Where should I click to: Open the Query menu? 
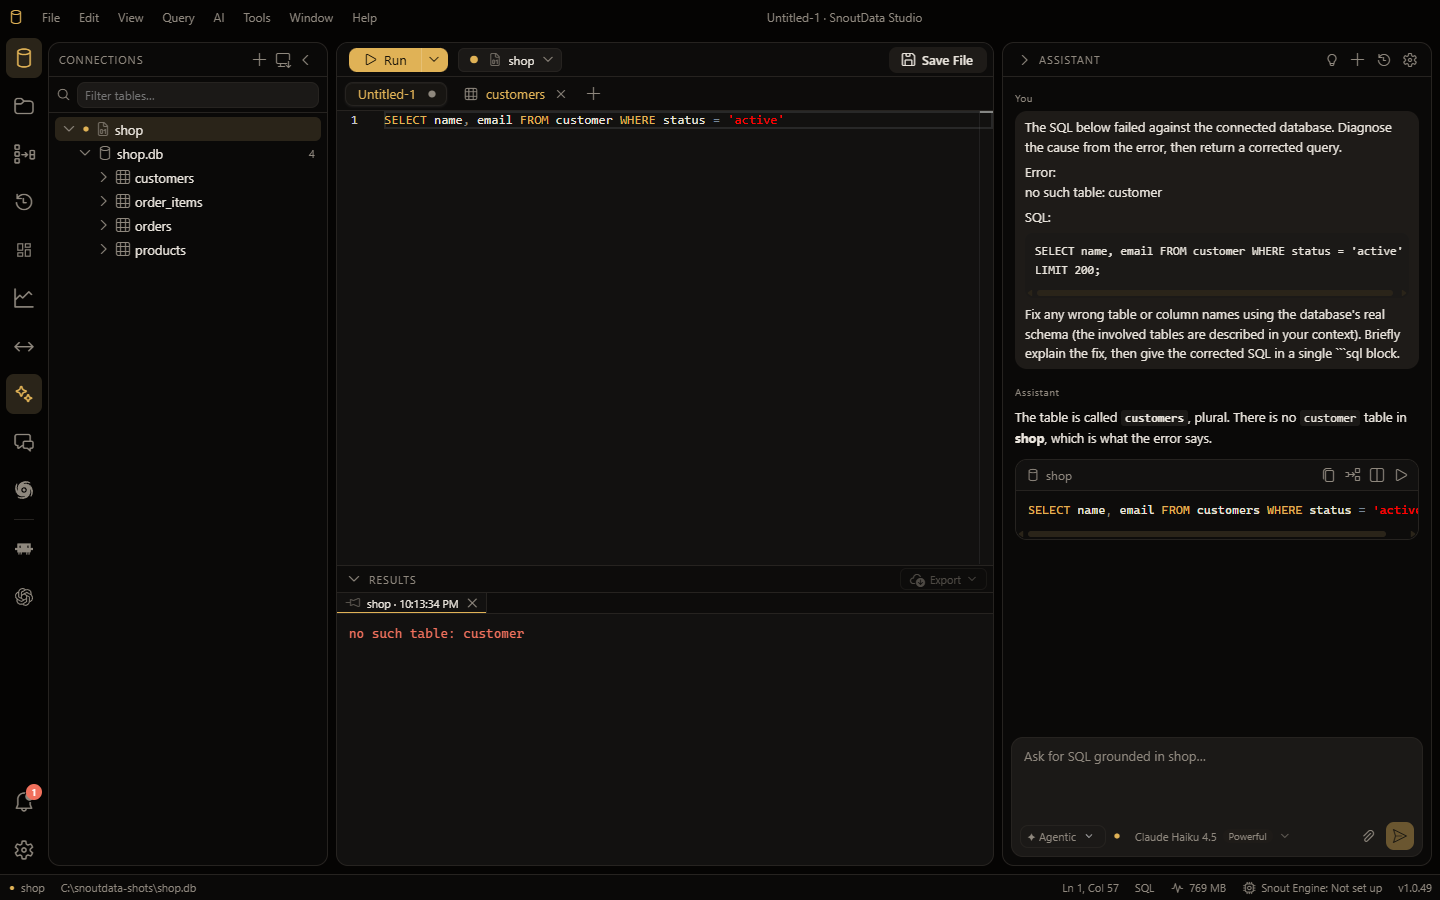pos(178,18)
